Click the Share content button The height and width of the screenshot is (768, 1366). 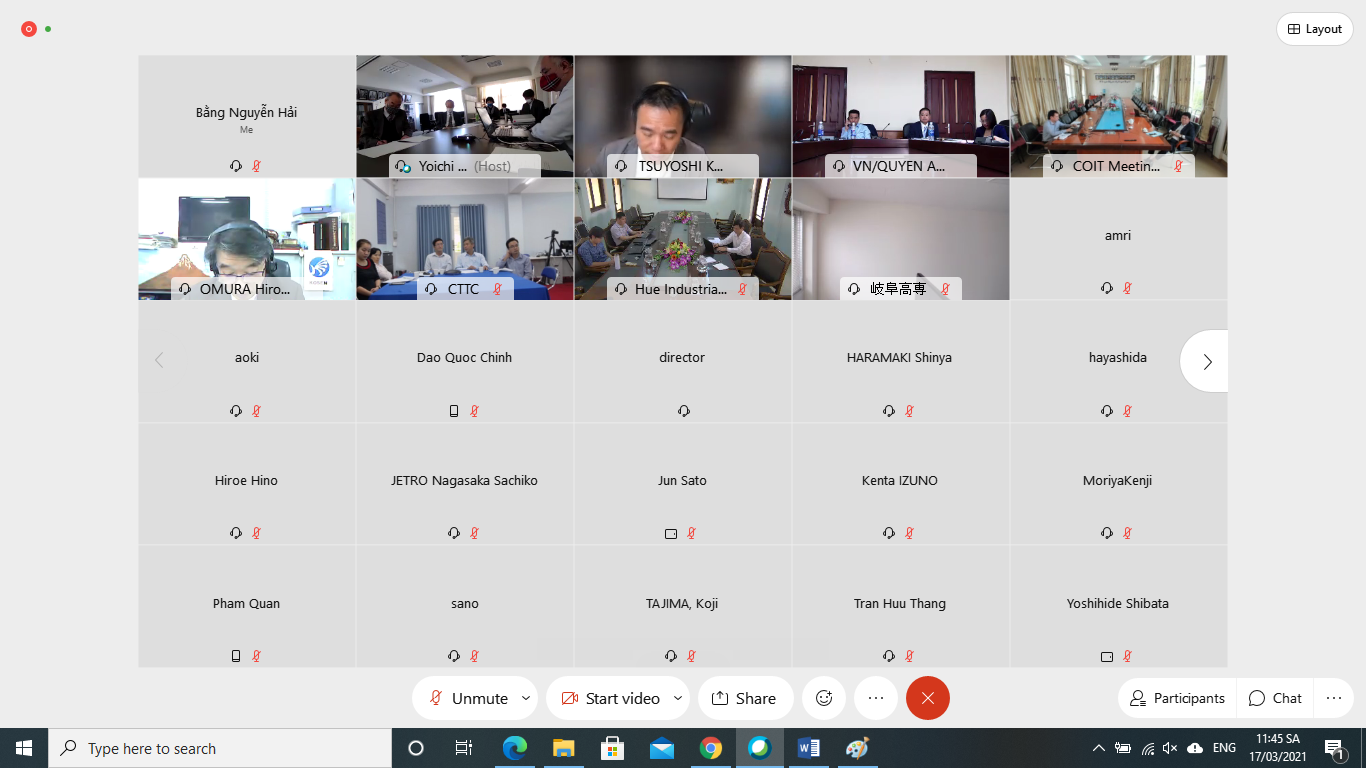pos(744,698)
